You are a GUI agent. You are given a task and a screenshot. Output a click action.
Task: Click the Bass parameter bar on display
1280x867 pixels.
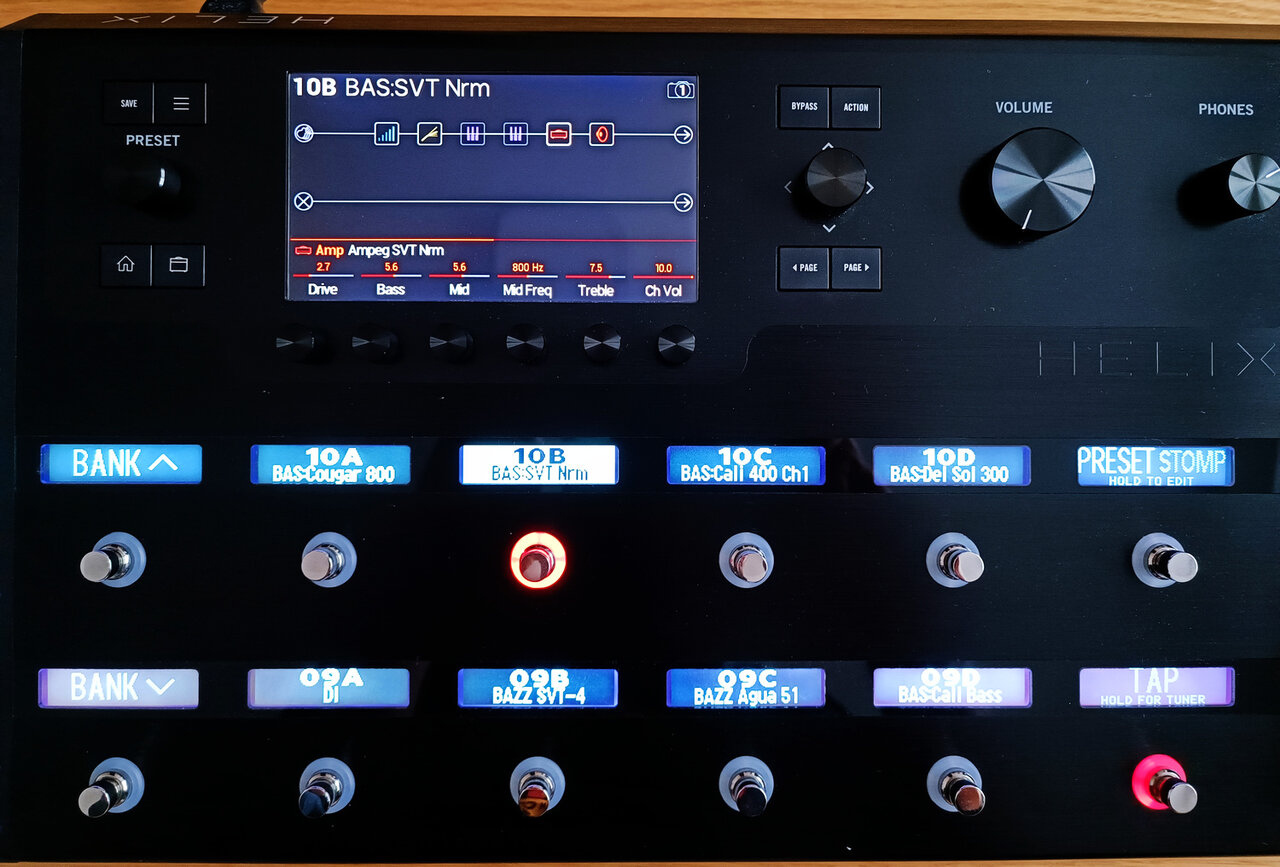(391, 276)
